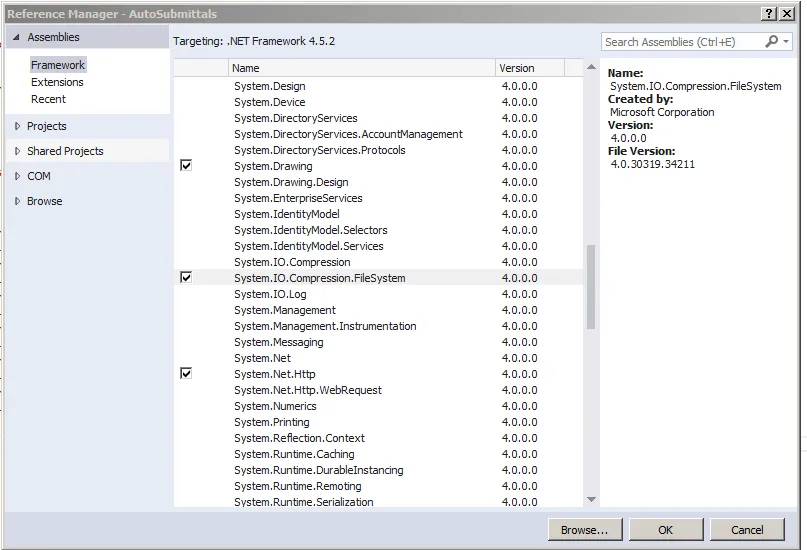Click the scrollbar down arrow
The image size is (807, 550).
[x=591, y=499]
